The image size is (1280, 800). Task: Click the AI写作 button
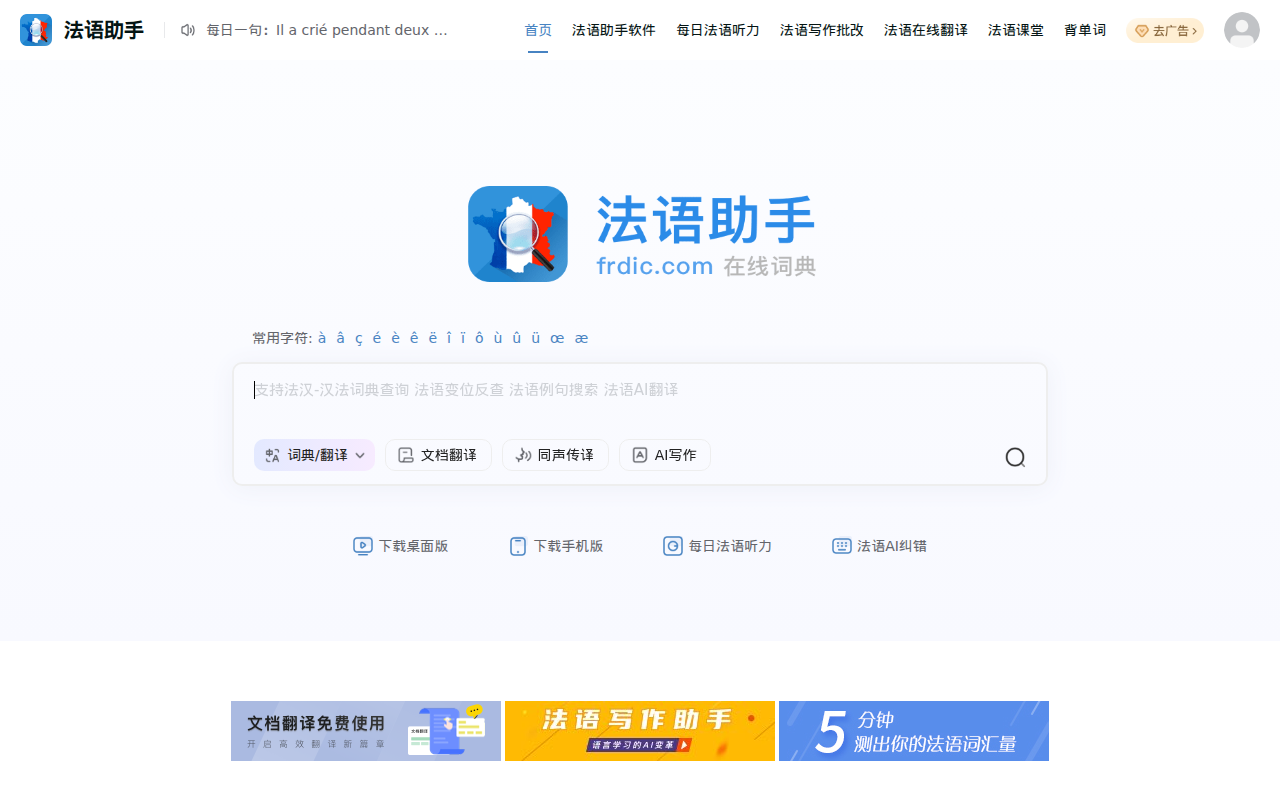pyautogui.click(x=665, y=455)
